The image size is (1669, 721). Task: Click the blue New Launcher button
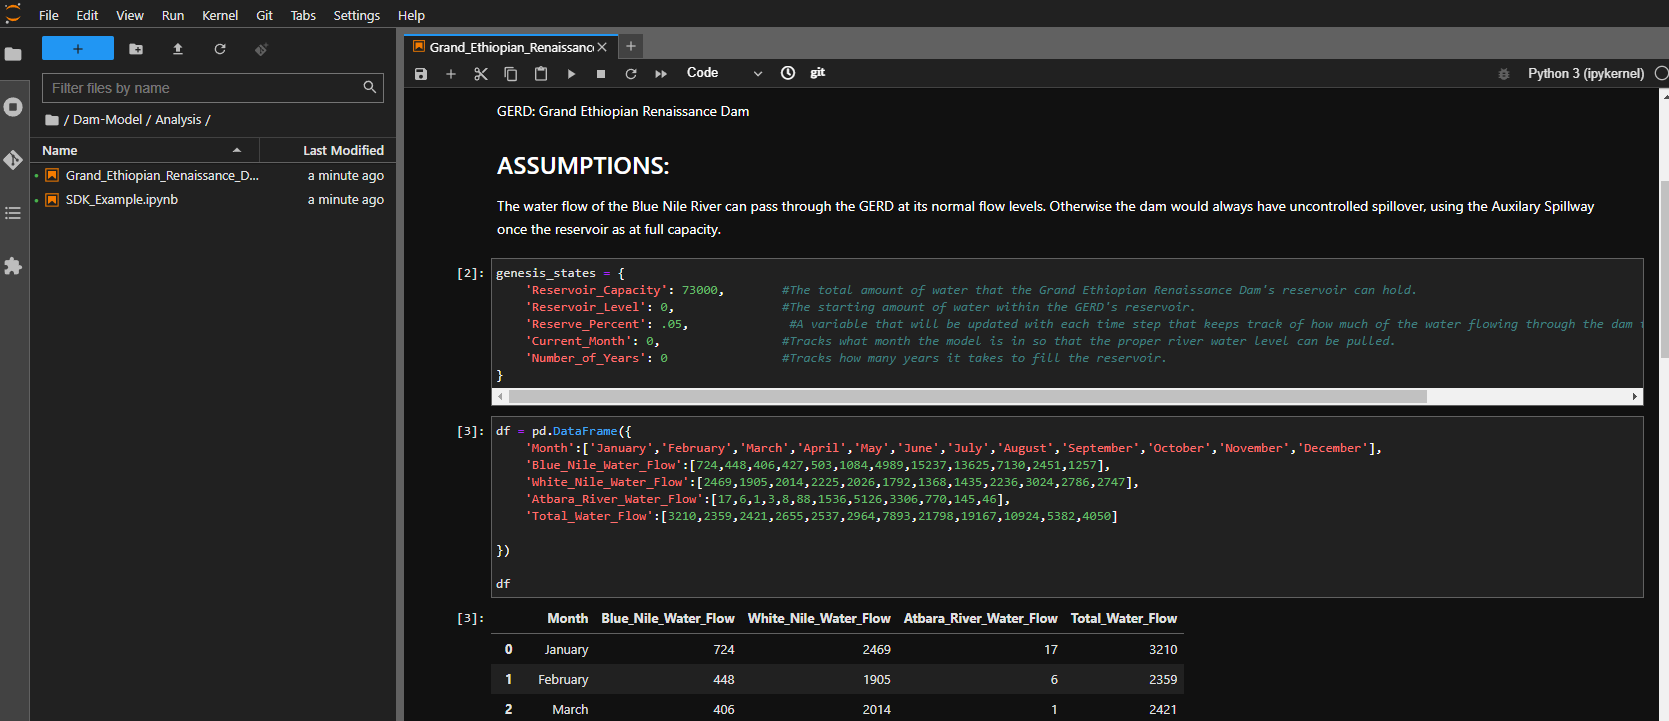pyautogui.click(x=78, y=49)
